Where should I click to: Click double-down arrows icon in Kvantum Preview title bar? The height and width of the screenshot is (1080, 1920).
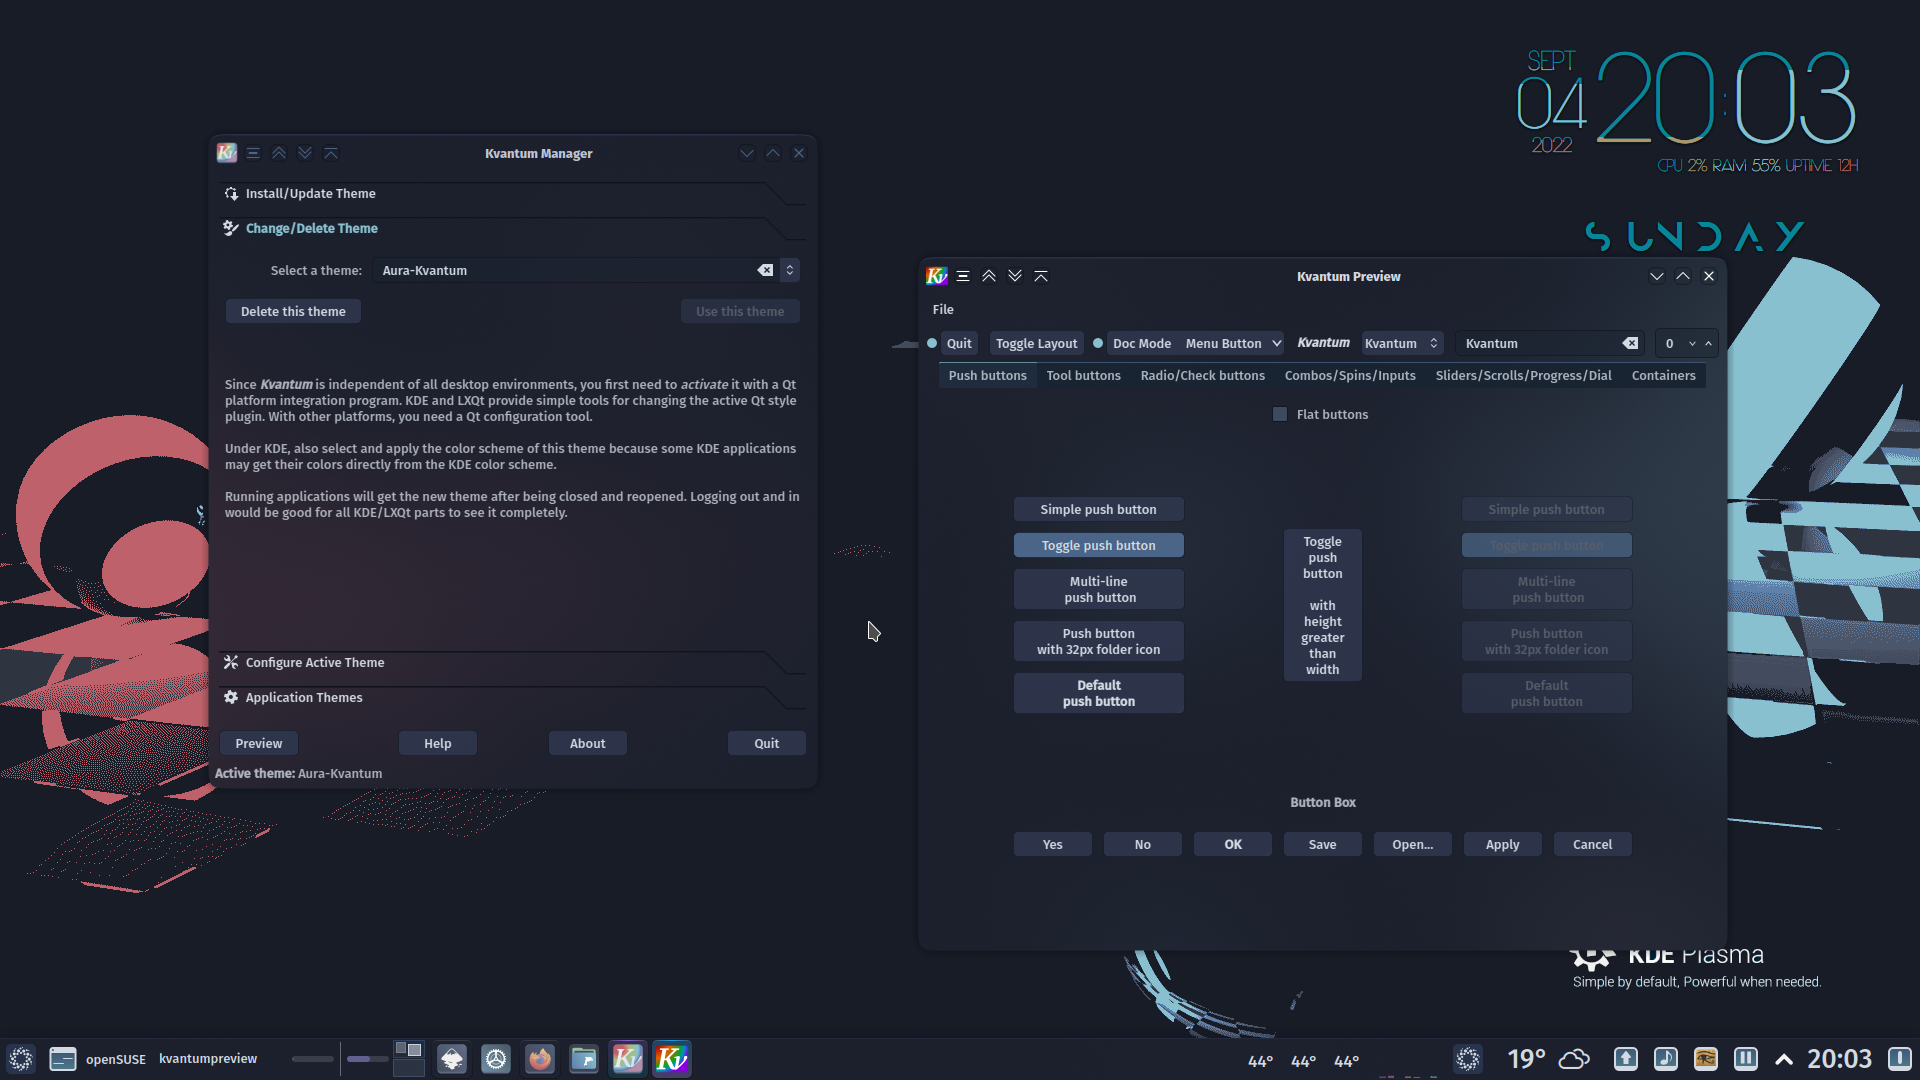click(1015, 276)
